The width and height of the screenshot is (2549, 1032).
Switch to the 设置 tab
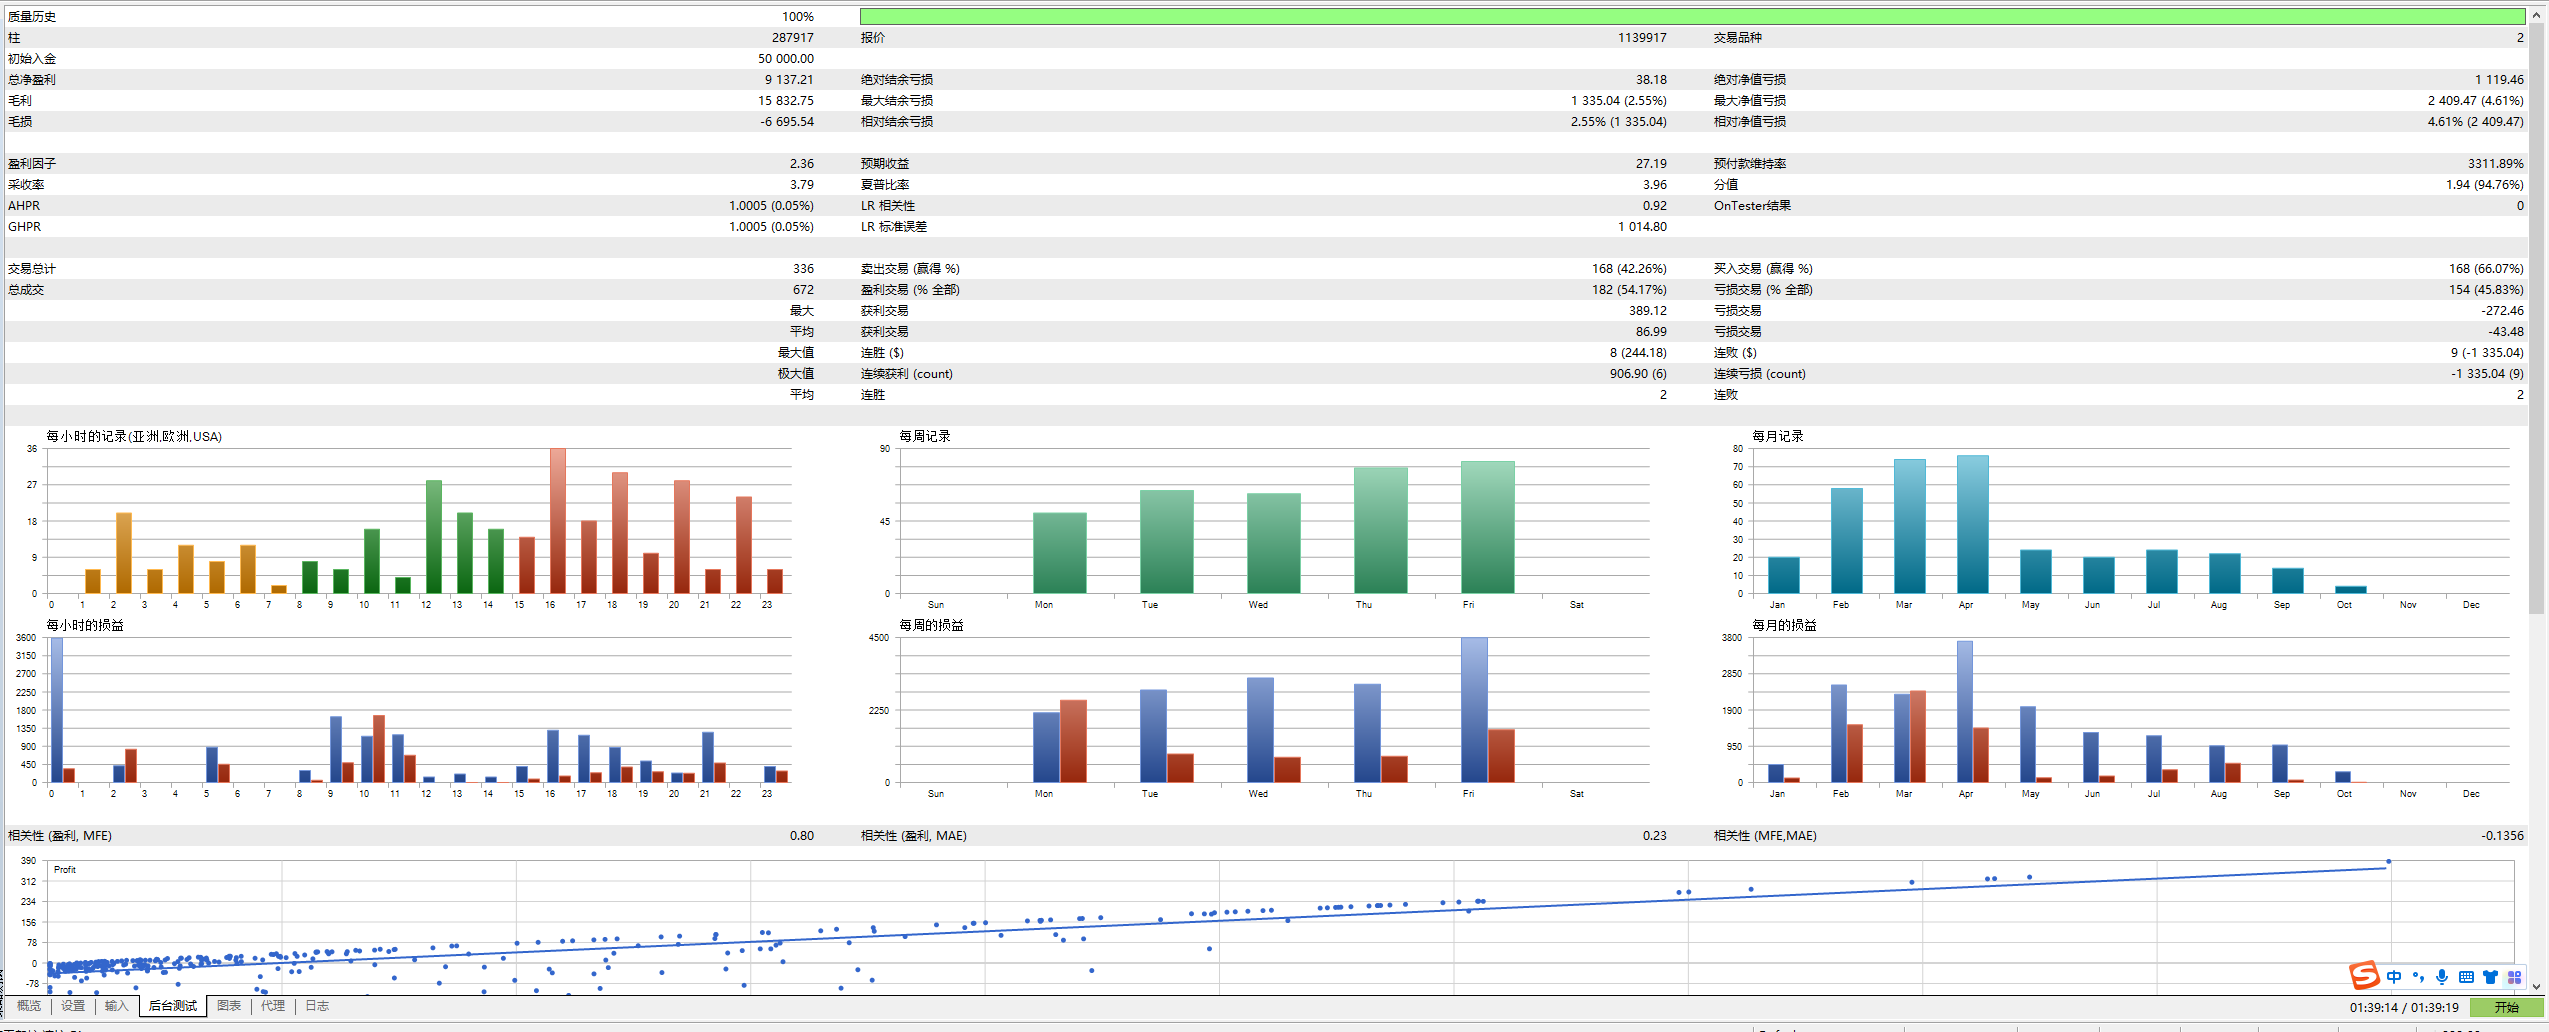coord(73,1006)
